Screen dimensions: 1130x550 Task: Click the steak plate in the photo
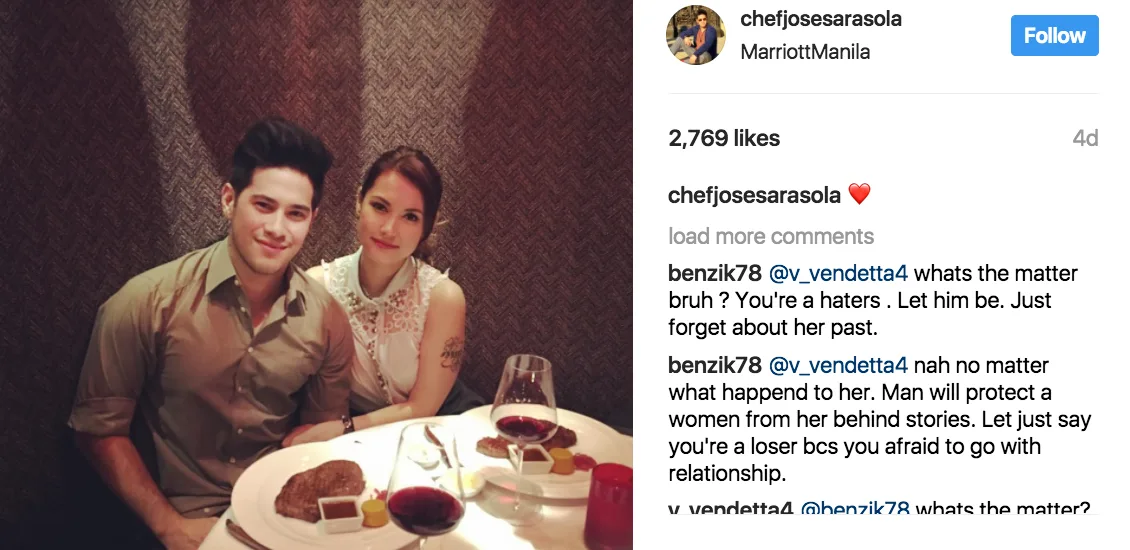coord(315,495)
